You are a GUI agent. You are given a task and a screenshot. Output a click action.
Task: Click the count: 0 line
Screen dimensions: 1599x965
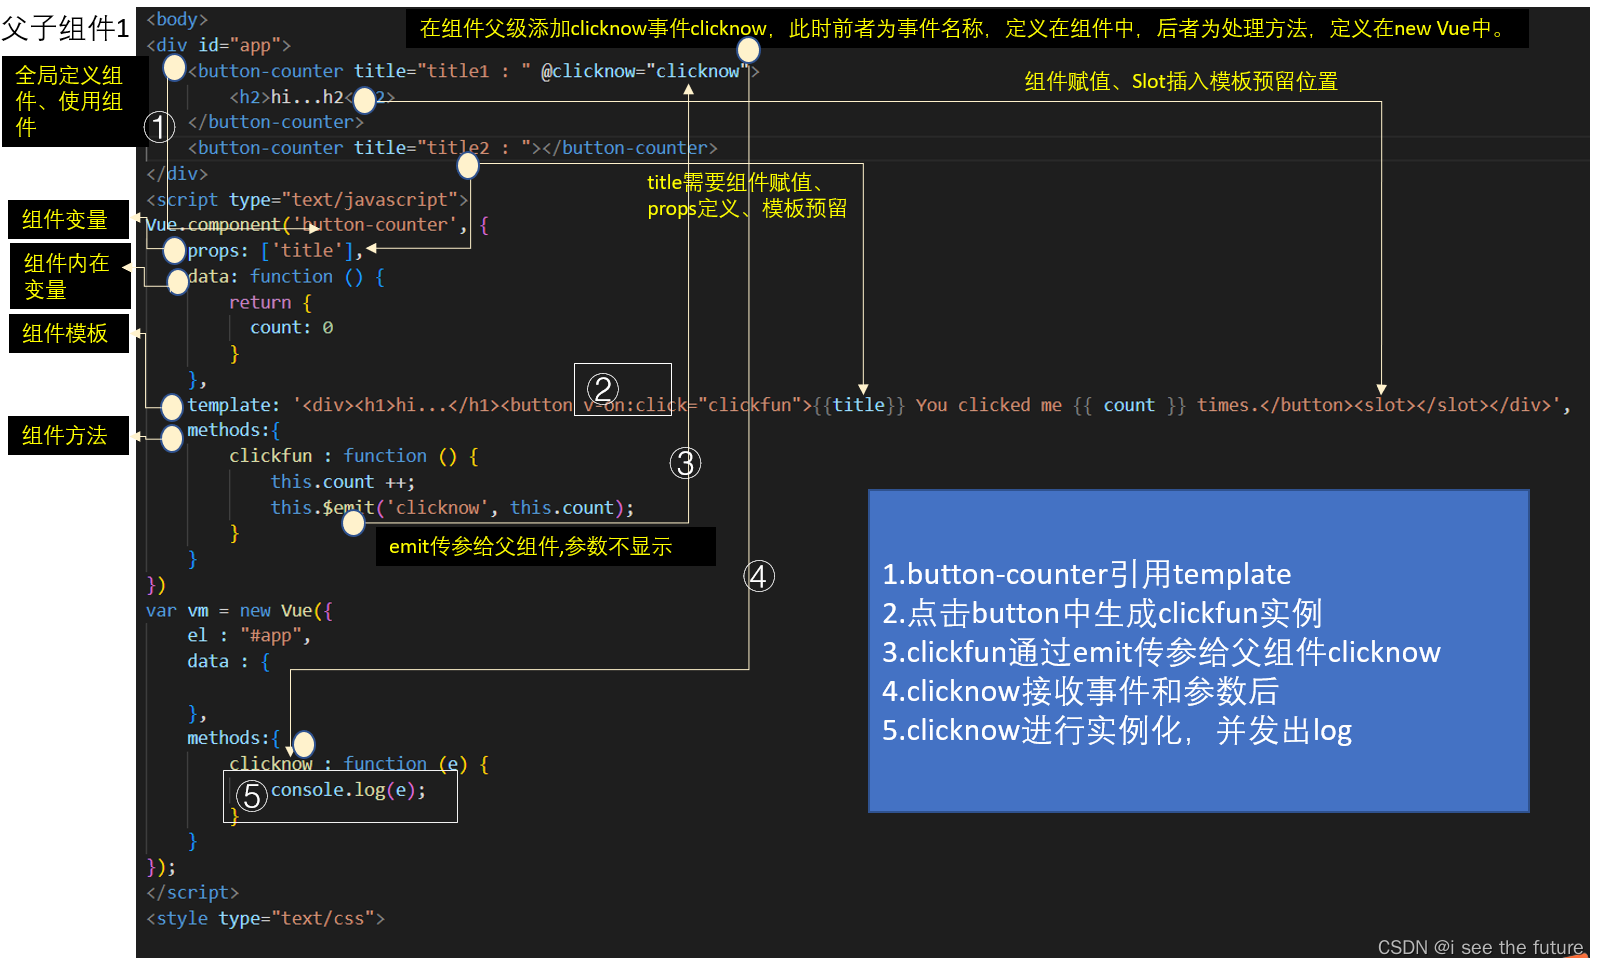(291, 328)
